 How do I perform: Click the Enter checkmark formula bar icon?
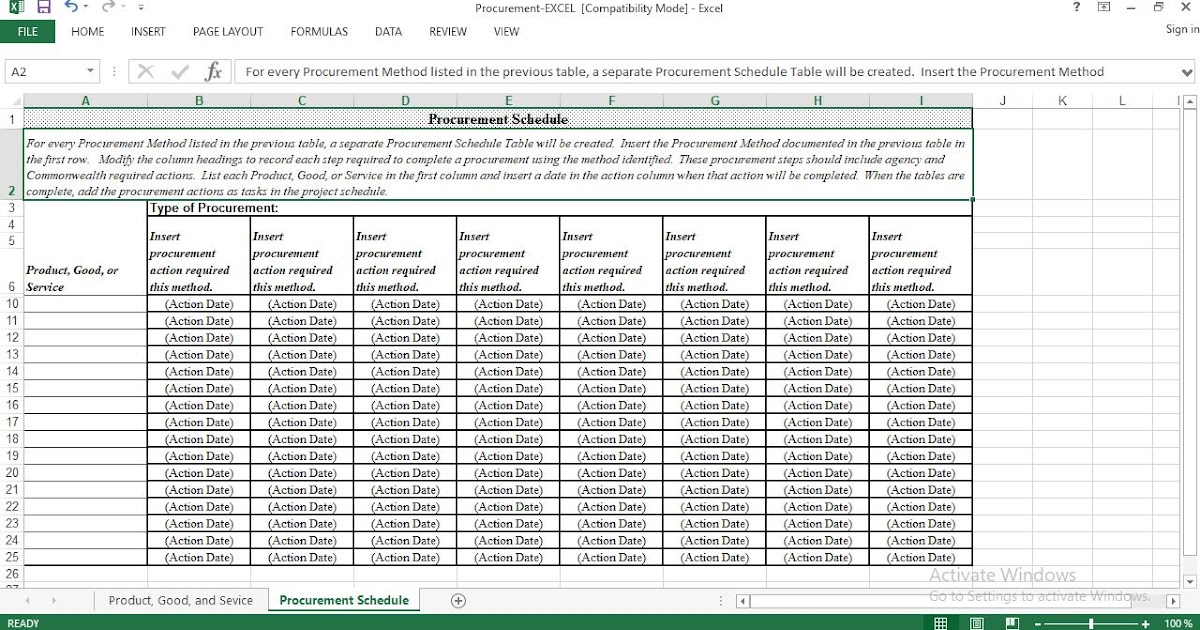[x=180, y=72]
